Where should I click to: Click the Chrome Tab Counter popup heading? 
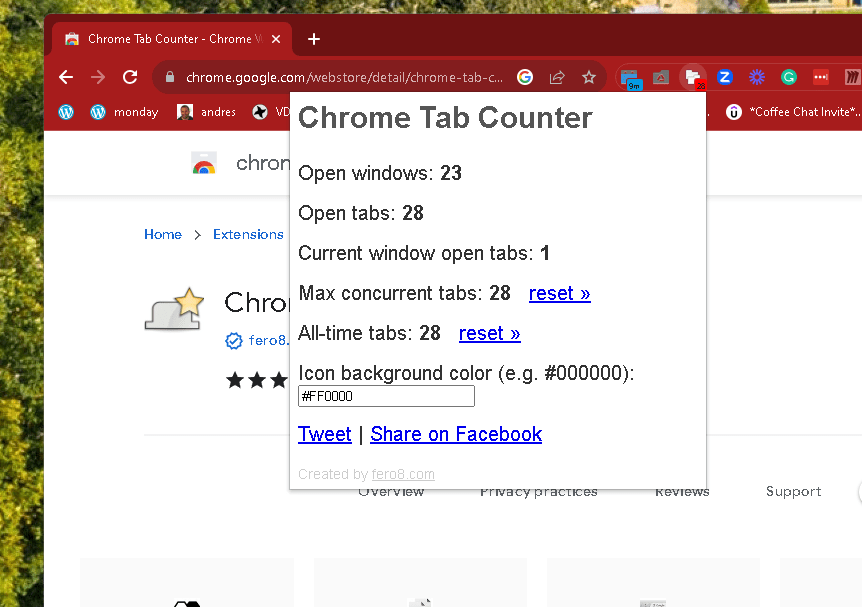pyautogui.click(x=445, y=118)
